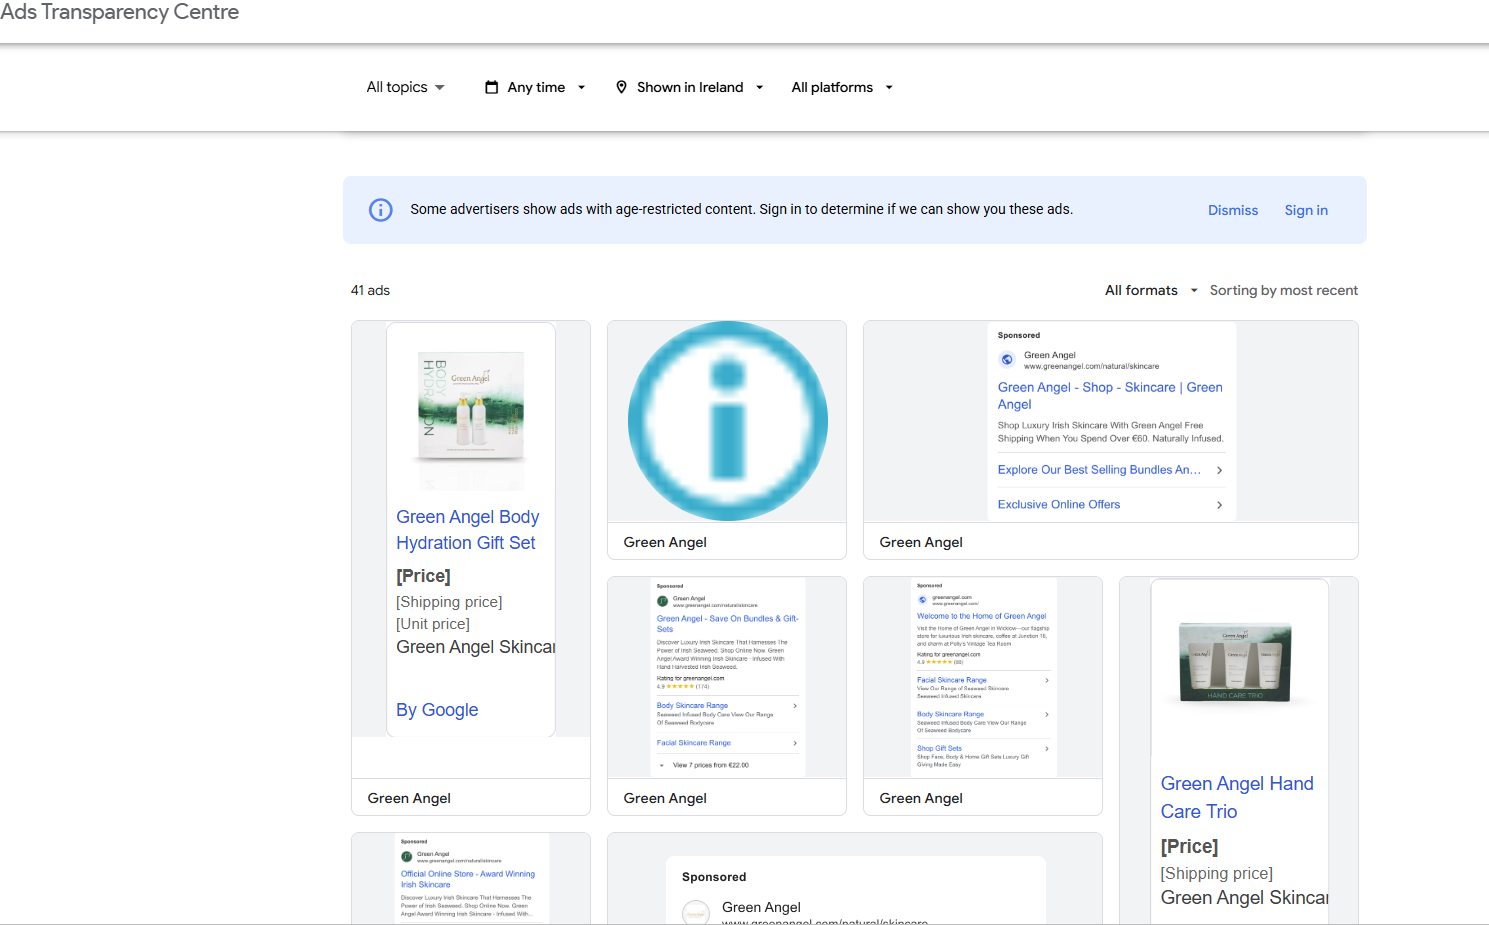This screenshot has width=1489, height=925.
Task: Click the Sign in link in the notice
Action: (1306, 210)
